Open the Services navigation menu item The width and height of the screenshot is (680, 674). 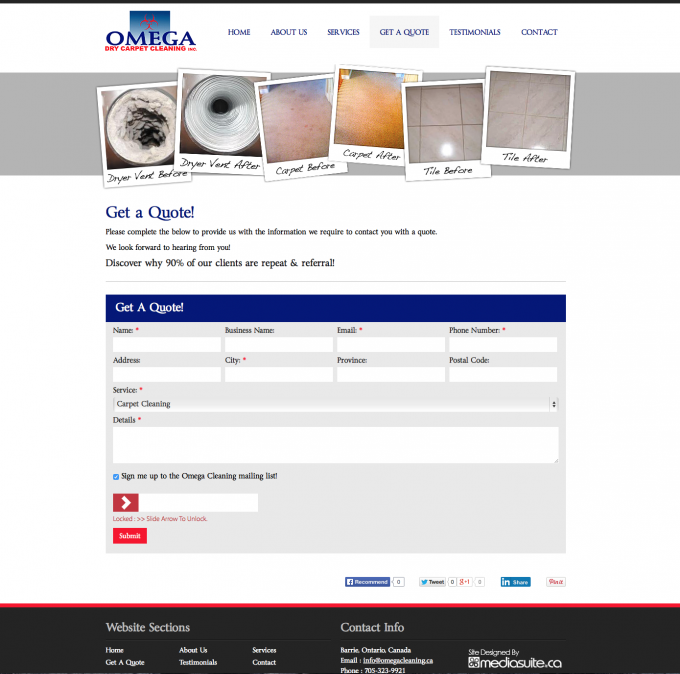(343, 32)
